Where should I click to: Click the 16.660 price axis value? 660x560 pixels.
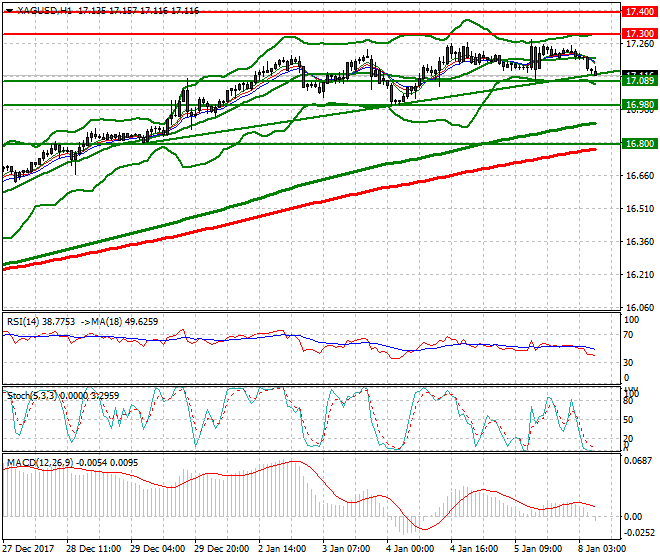640,176
